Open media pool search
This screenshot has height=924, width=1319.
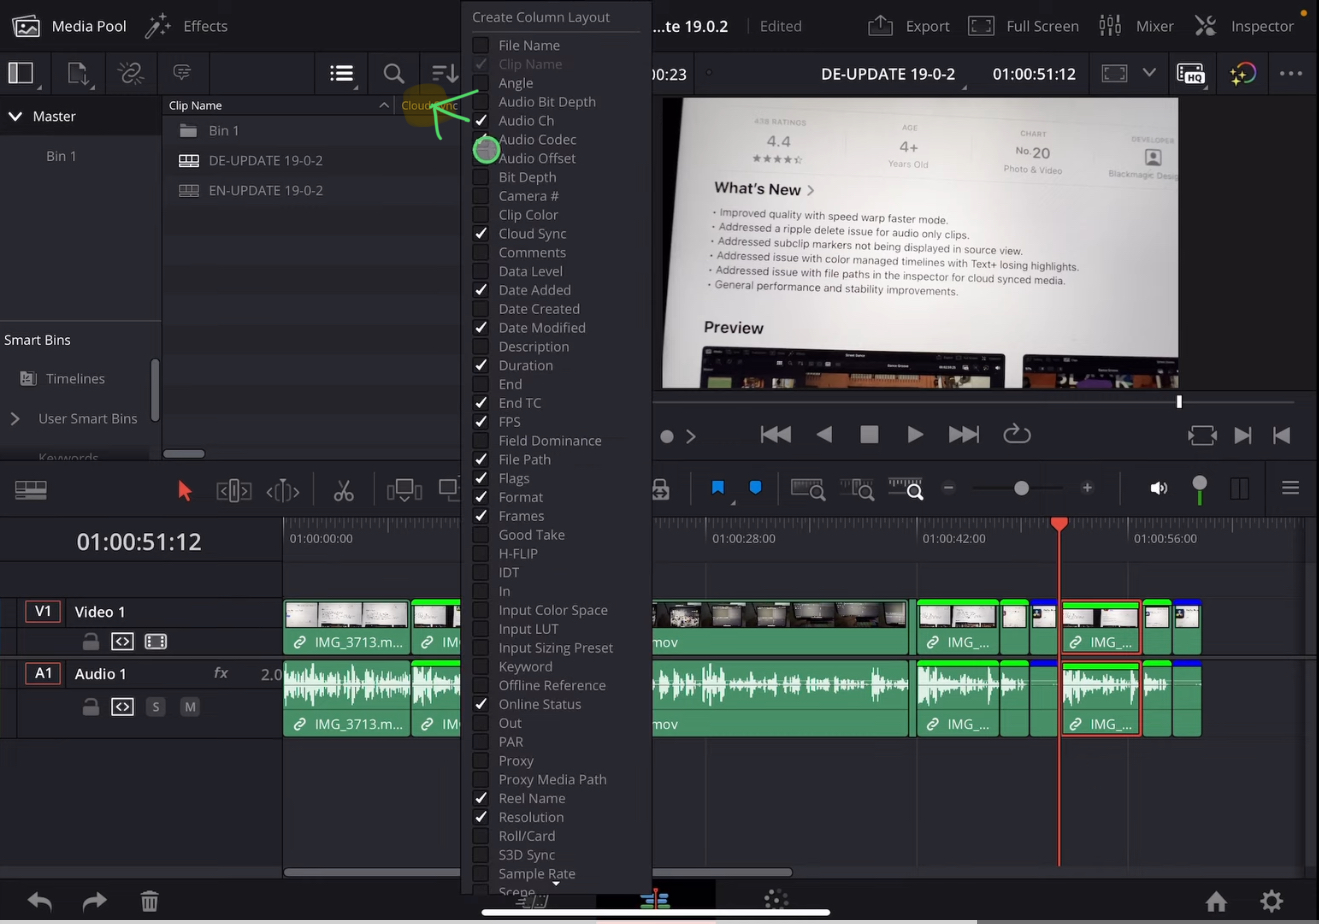pos(394,73)
